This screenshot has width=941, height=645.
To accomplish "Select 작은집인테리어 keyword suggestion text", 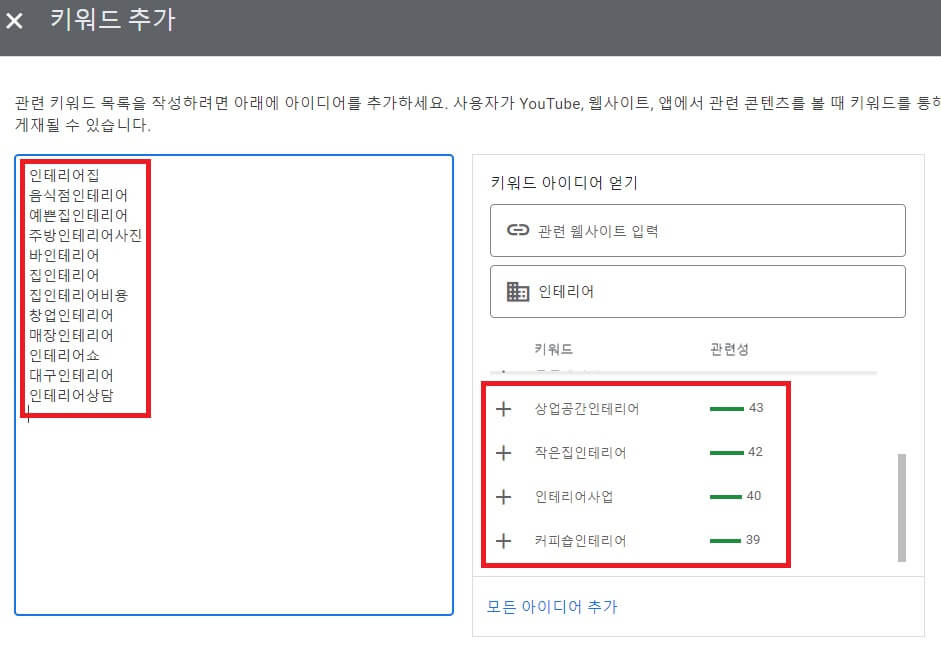I will 580,453.
